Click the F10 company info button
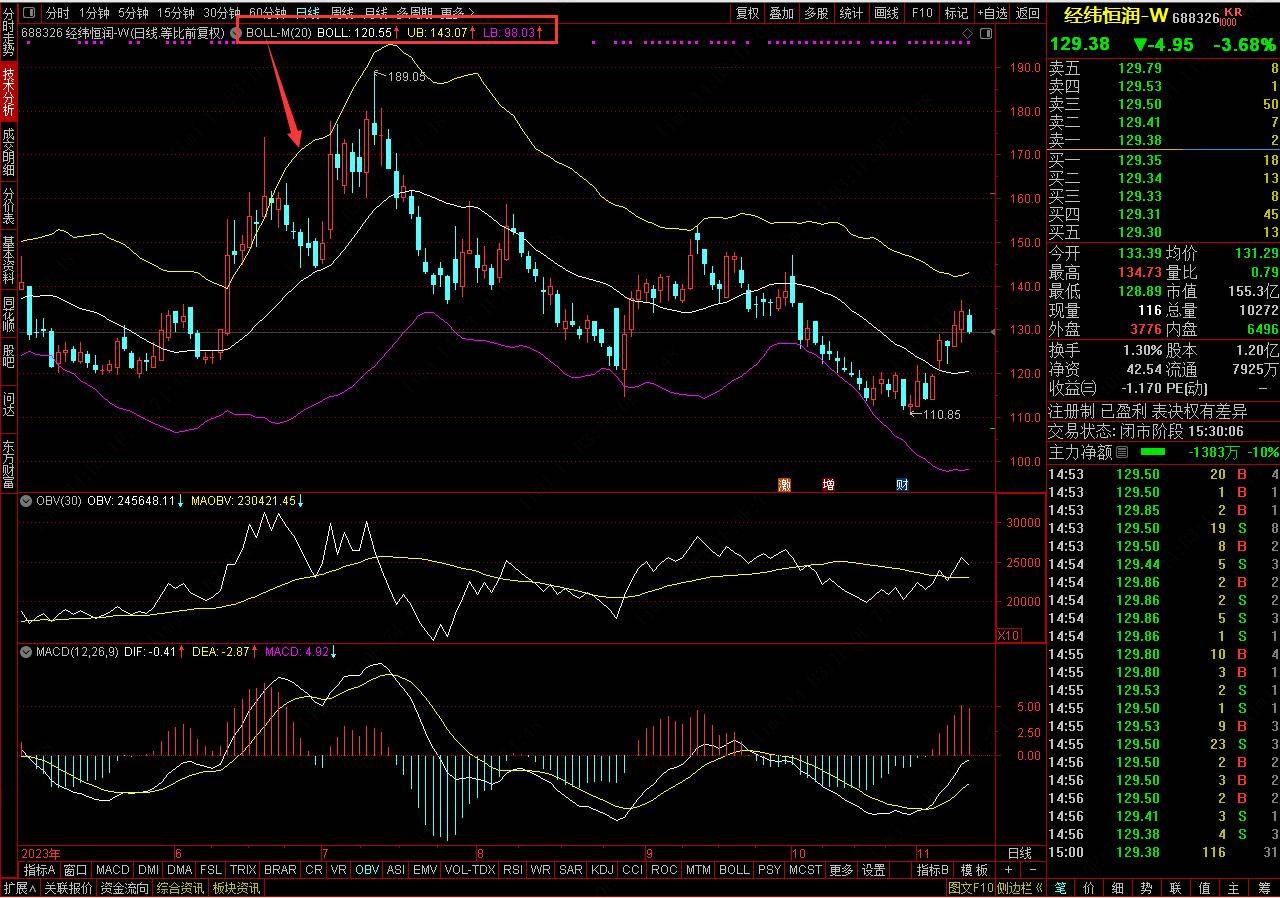 point(922,13)
